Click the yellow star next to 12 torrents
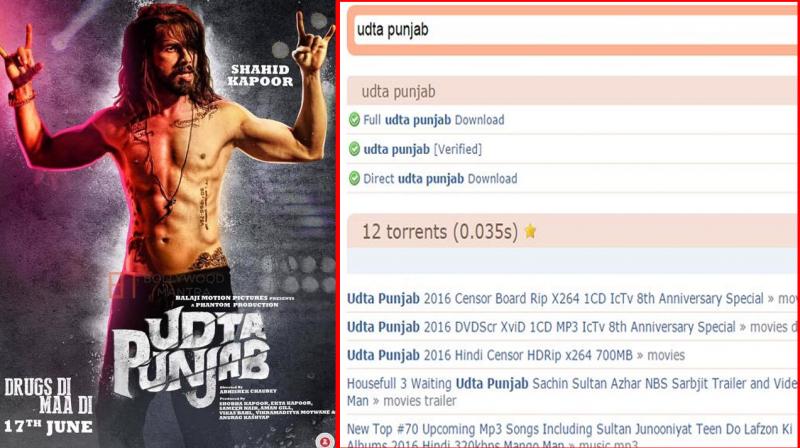The width and height of the screenshot is (800, 448). pos(530,231)
